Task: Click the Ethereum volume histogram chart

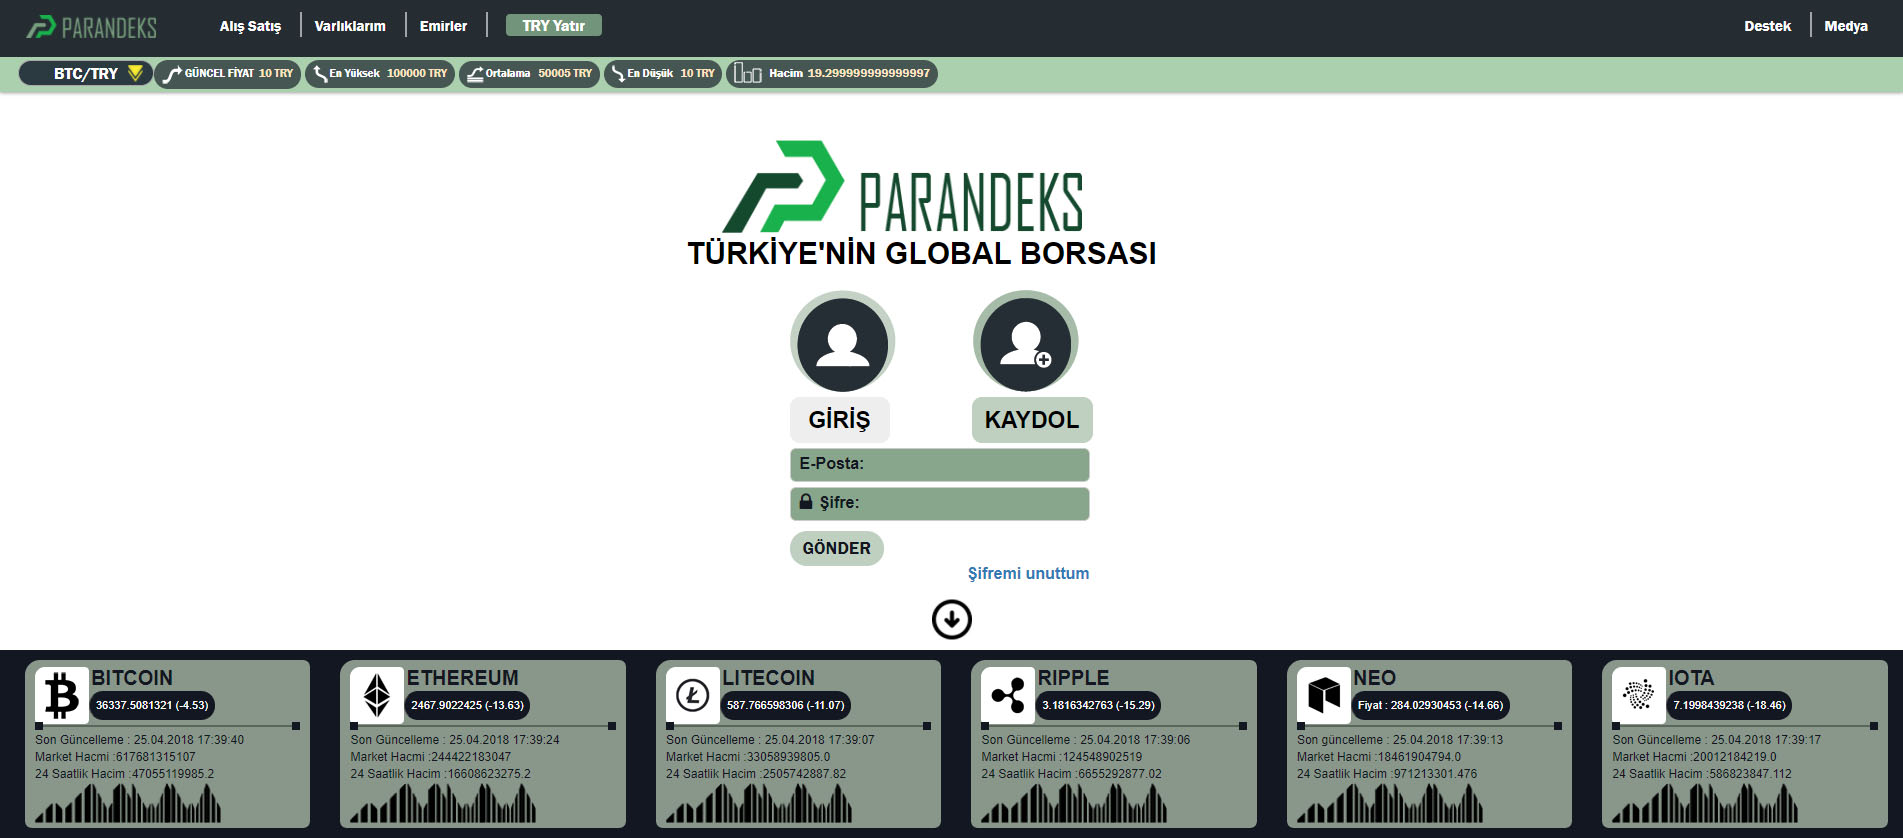Action: tap(443, 803)
